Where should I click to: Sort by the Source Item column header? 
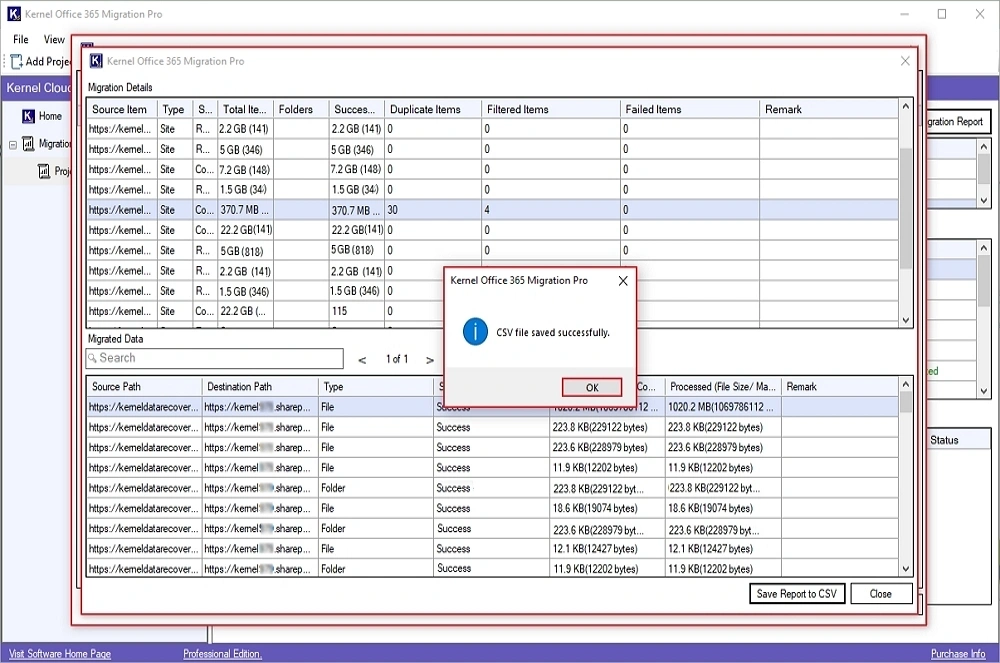coord(119,109)
